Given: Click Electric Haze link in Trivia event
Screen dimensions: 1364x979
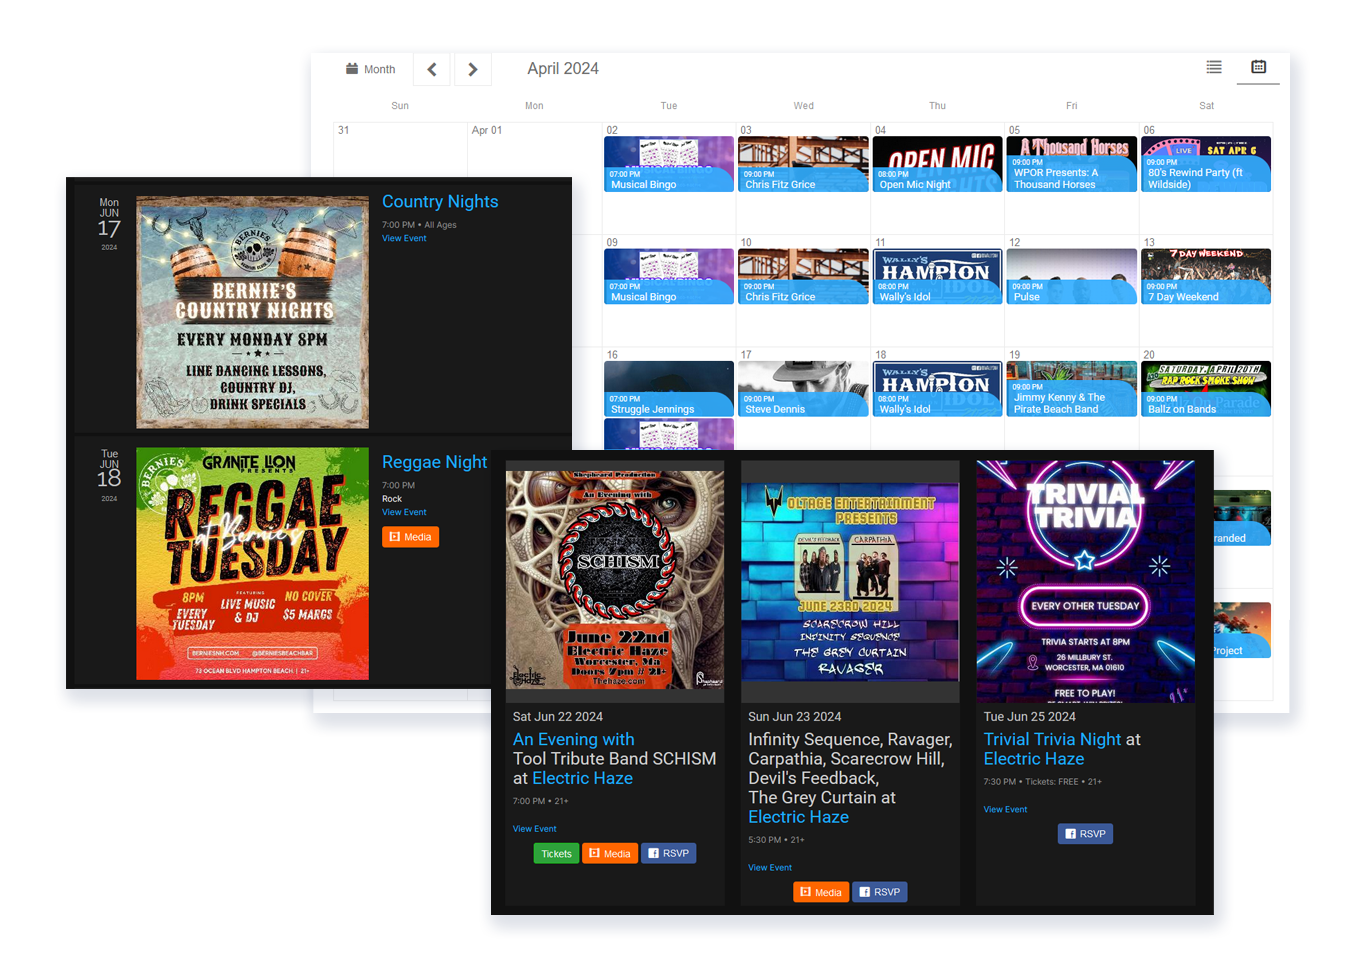Looking at the screenshot, I should tap(1033, 759).
